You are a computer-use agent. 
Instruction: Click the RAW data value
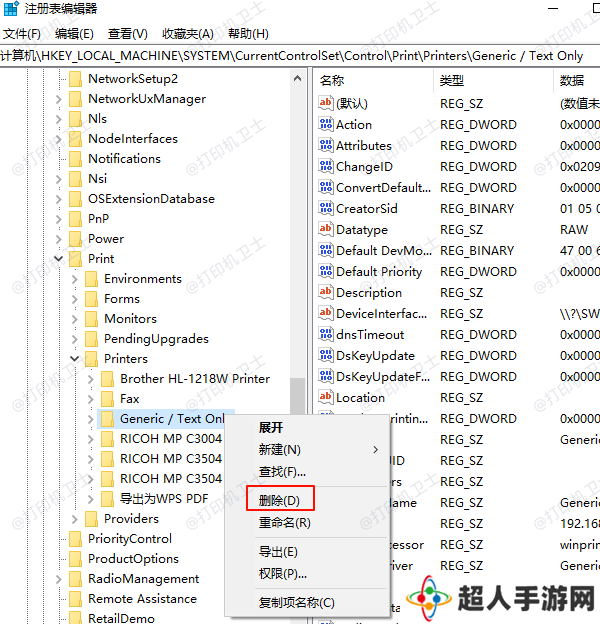pos(574,230)
